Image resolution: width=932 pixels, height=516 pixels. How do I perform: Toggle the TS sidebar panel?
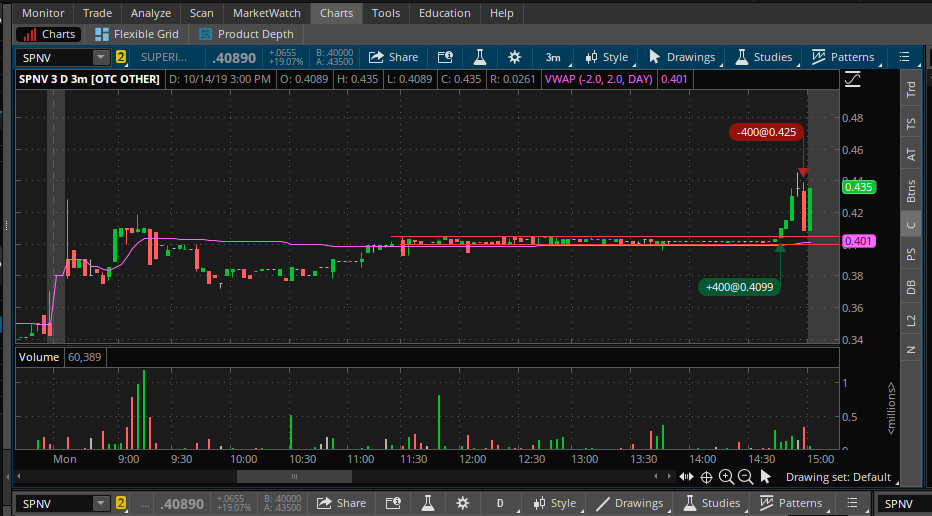[x=911, y=124]
